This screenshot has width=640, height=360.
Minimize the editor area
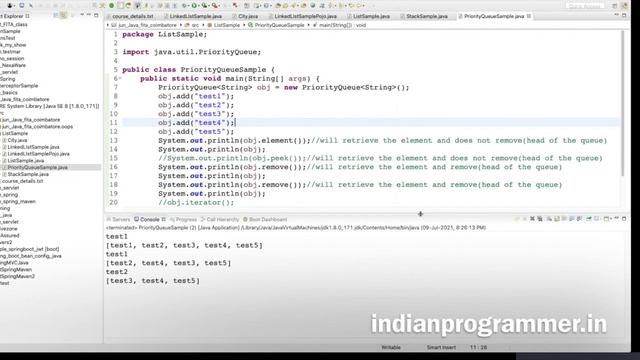point(616,15)
